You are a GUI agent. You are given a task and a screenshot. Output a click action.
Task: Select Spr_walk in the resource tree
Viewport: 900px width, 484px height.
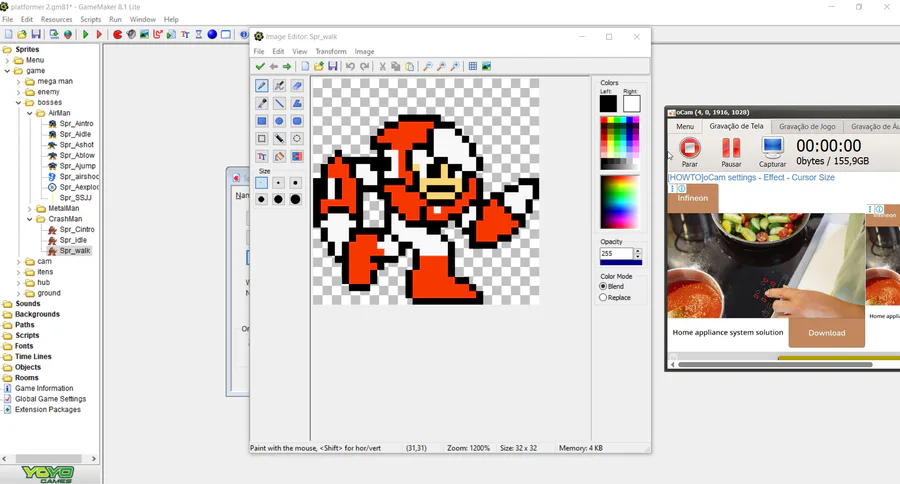pos(75,251)
